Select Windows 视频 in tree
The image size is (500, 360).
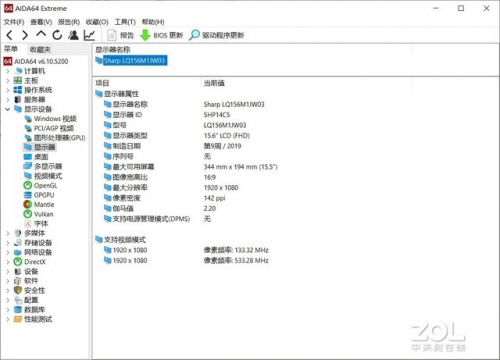pos(51,119)
